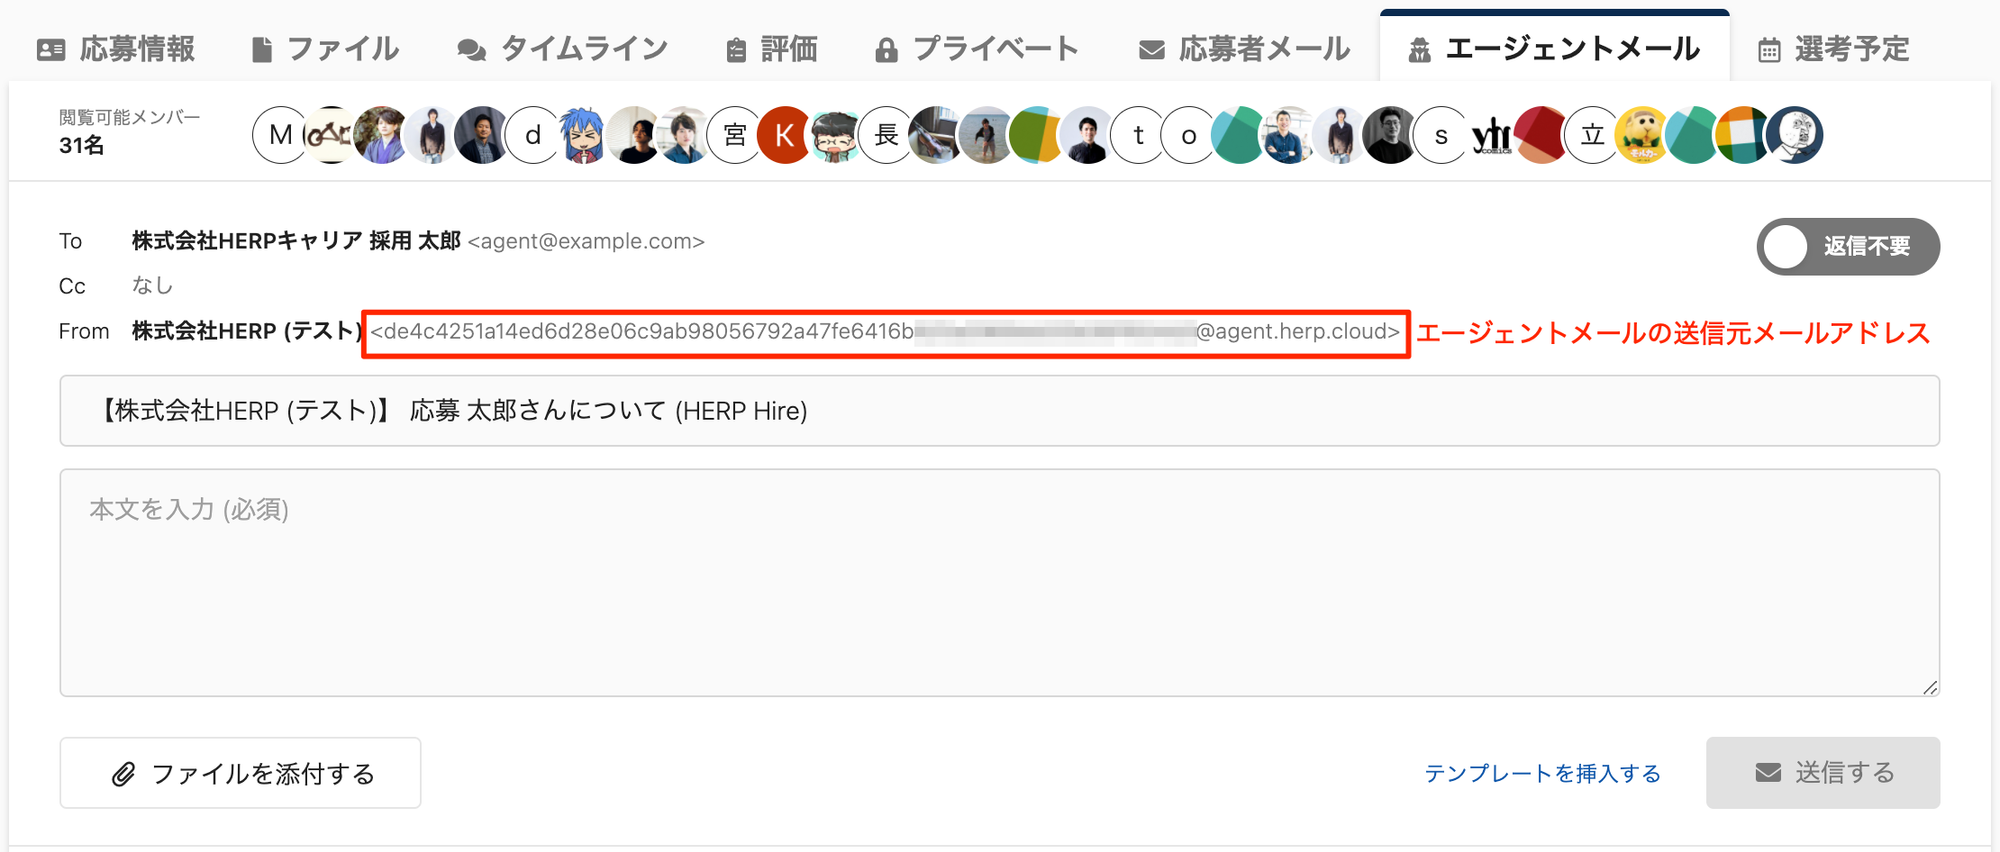Viewport: 2000px width, 852px height.
Task: Open the 選考予定 tab
Action: pyautogui.click(x=1834, y=49)
